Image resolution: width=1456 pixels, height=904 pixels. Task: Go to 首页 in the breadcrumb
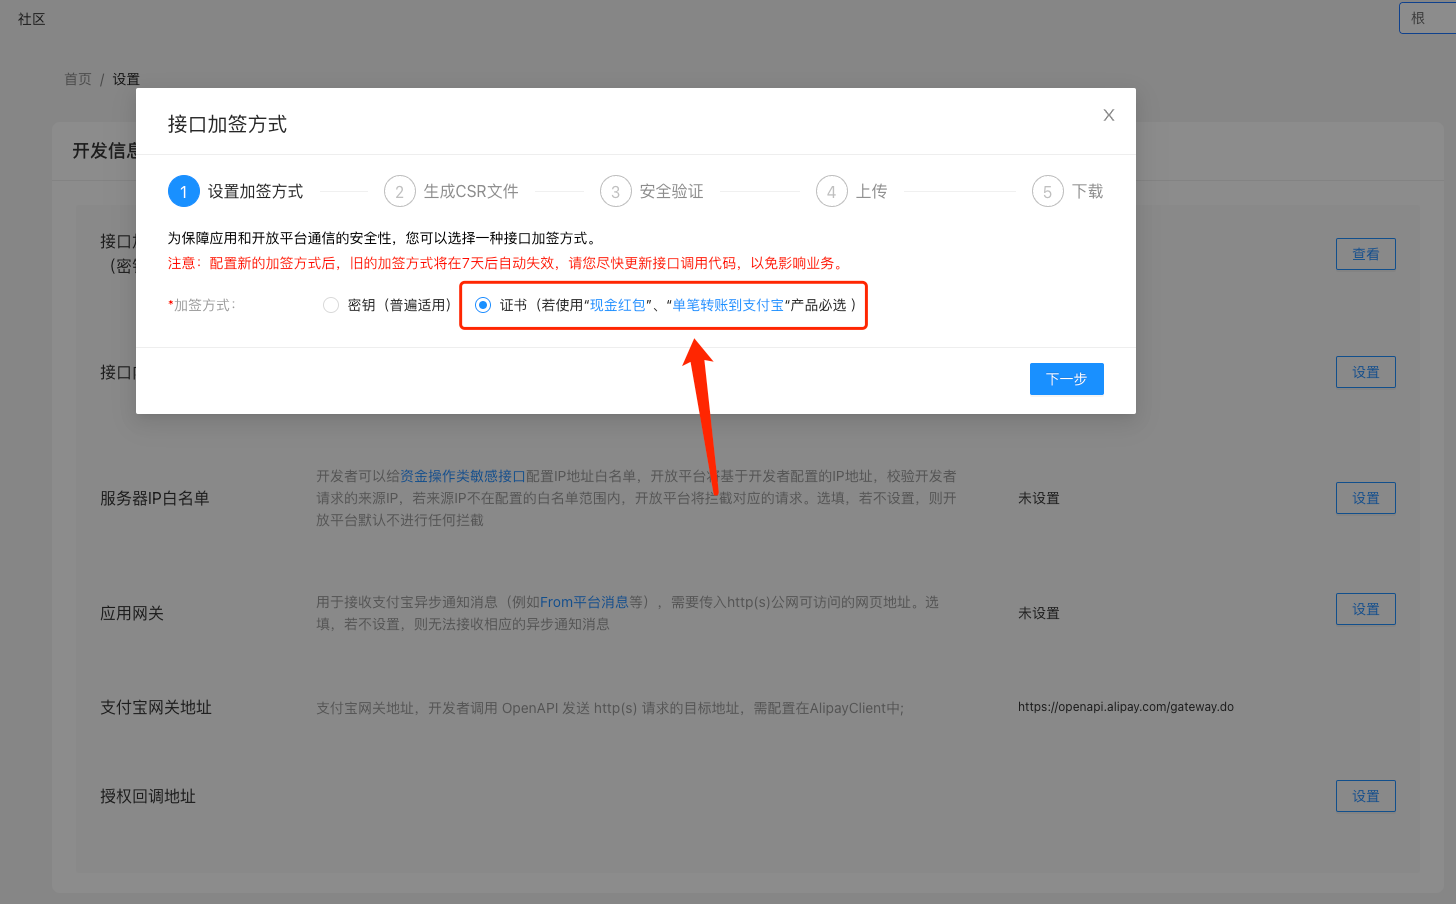point(78,79)
